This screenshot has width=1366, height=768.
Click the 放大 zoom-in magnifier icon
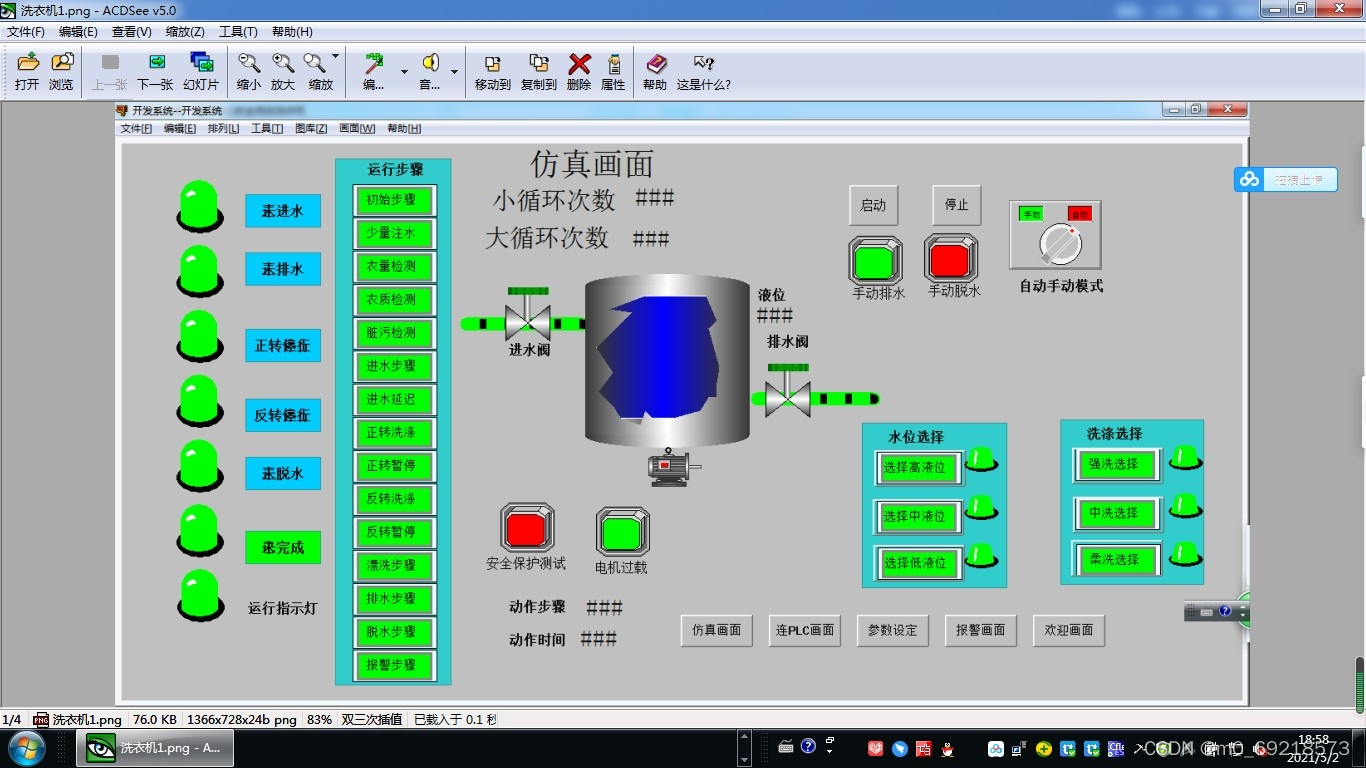[283, 63]
